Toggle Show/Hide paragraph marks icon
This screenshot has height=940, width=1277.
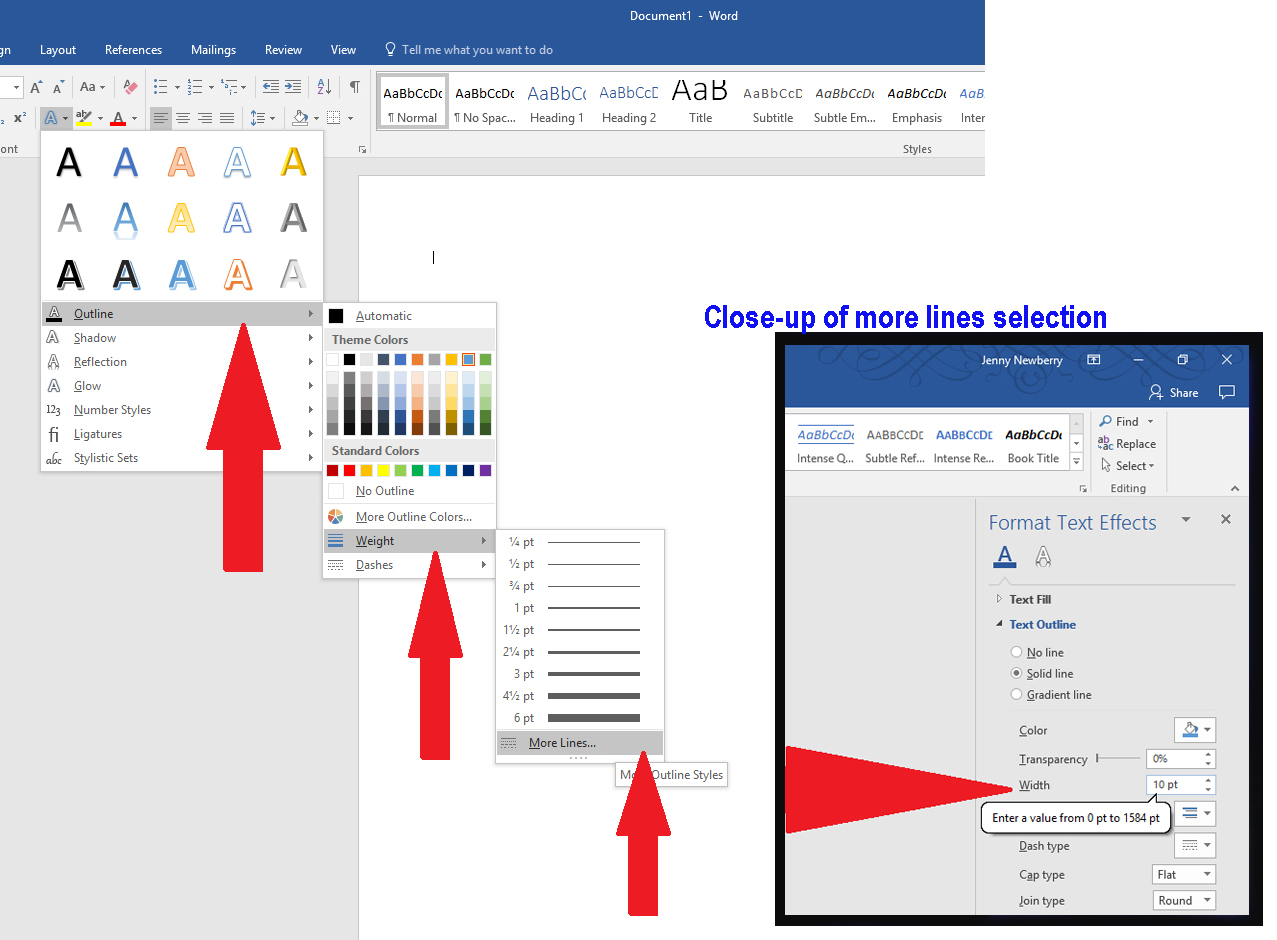coord(354,87)
